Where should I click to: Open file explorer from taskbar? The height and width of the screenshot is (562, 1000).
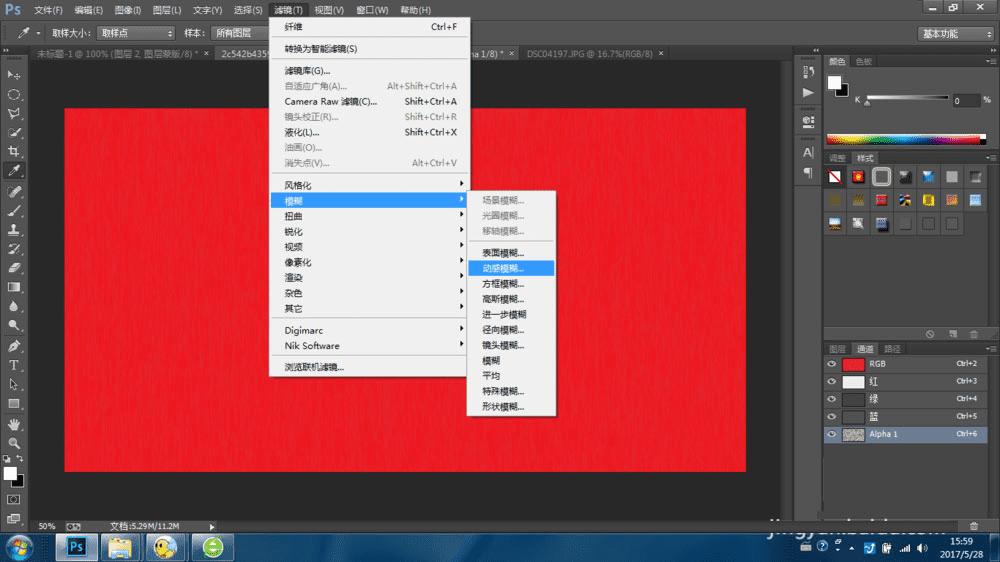(120, 547)
